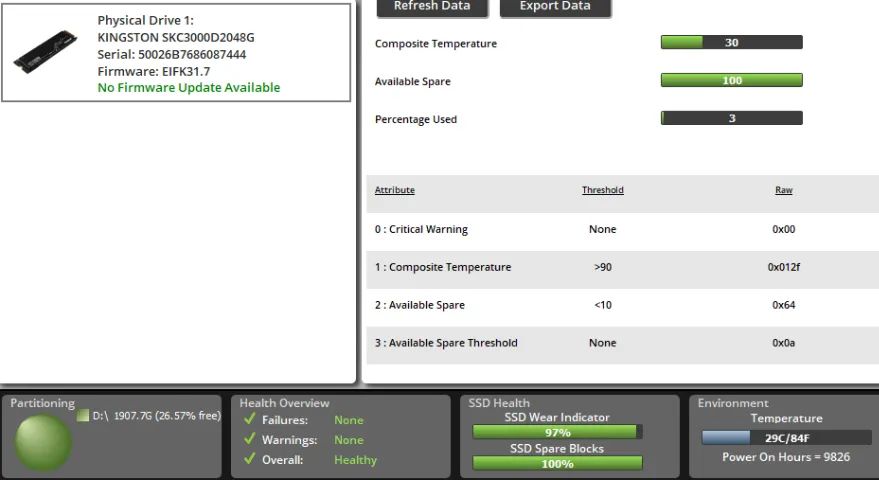Click the Serial: 50026B7686087444 line
The height and width of the screenshot is (480, 879).
(172, 54)
